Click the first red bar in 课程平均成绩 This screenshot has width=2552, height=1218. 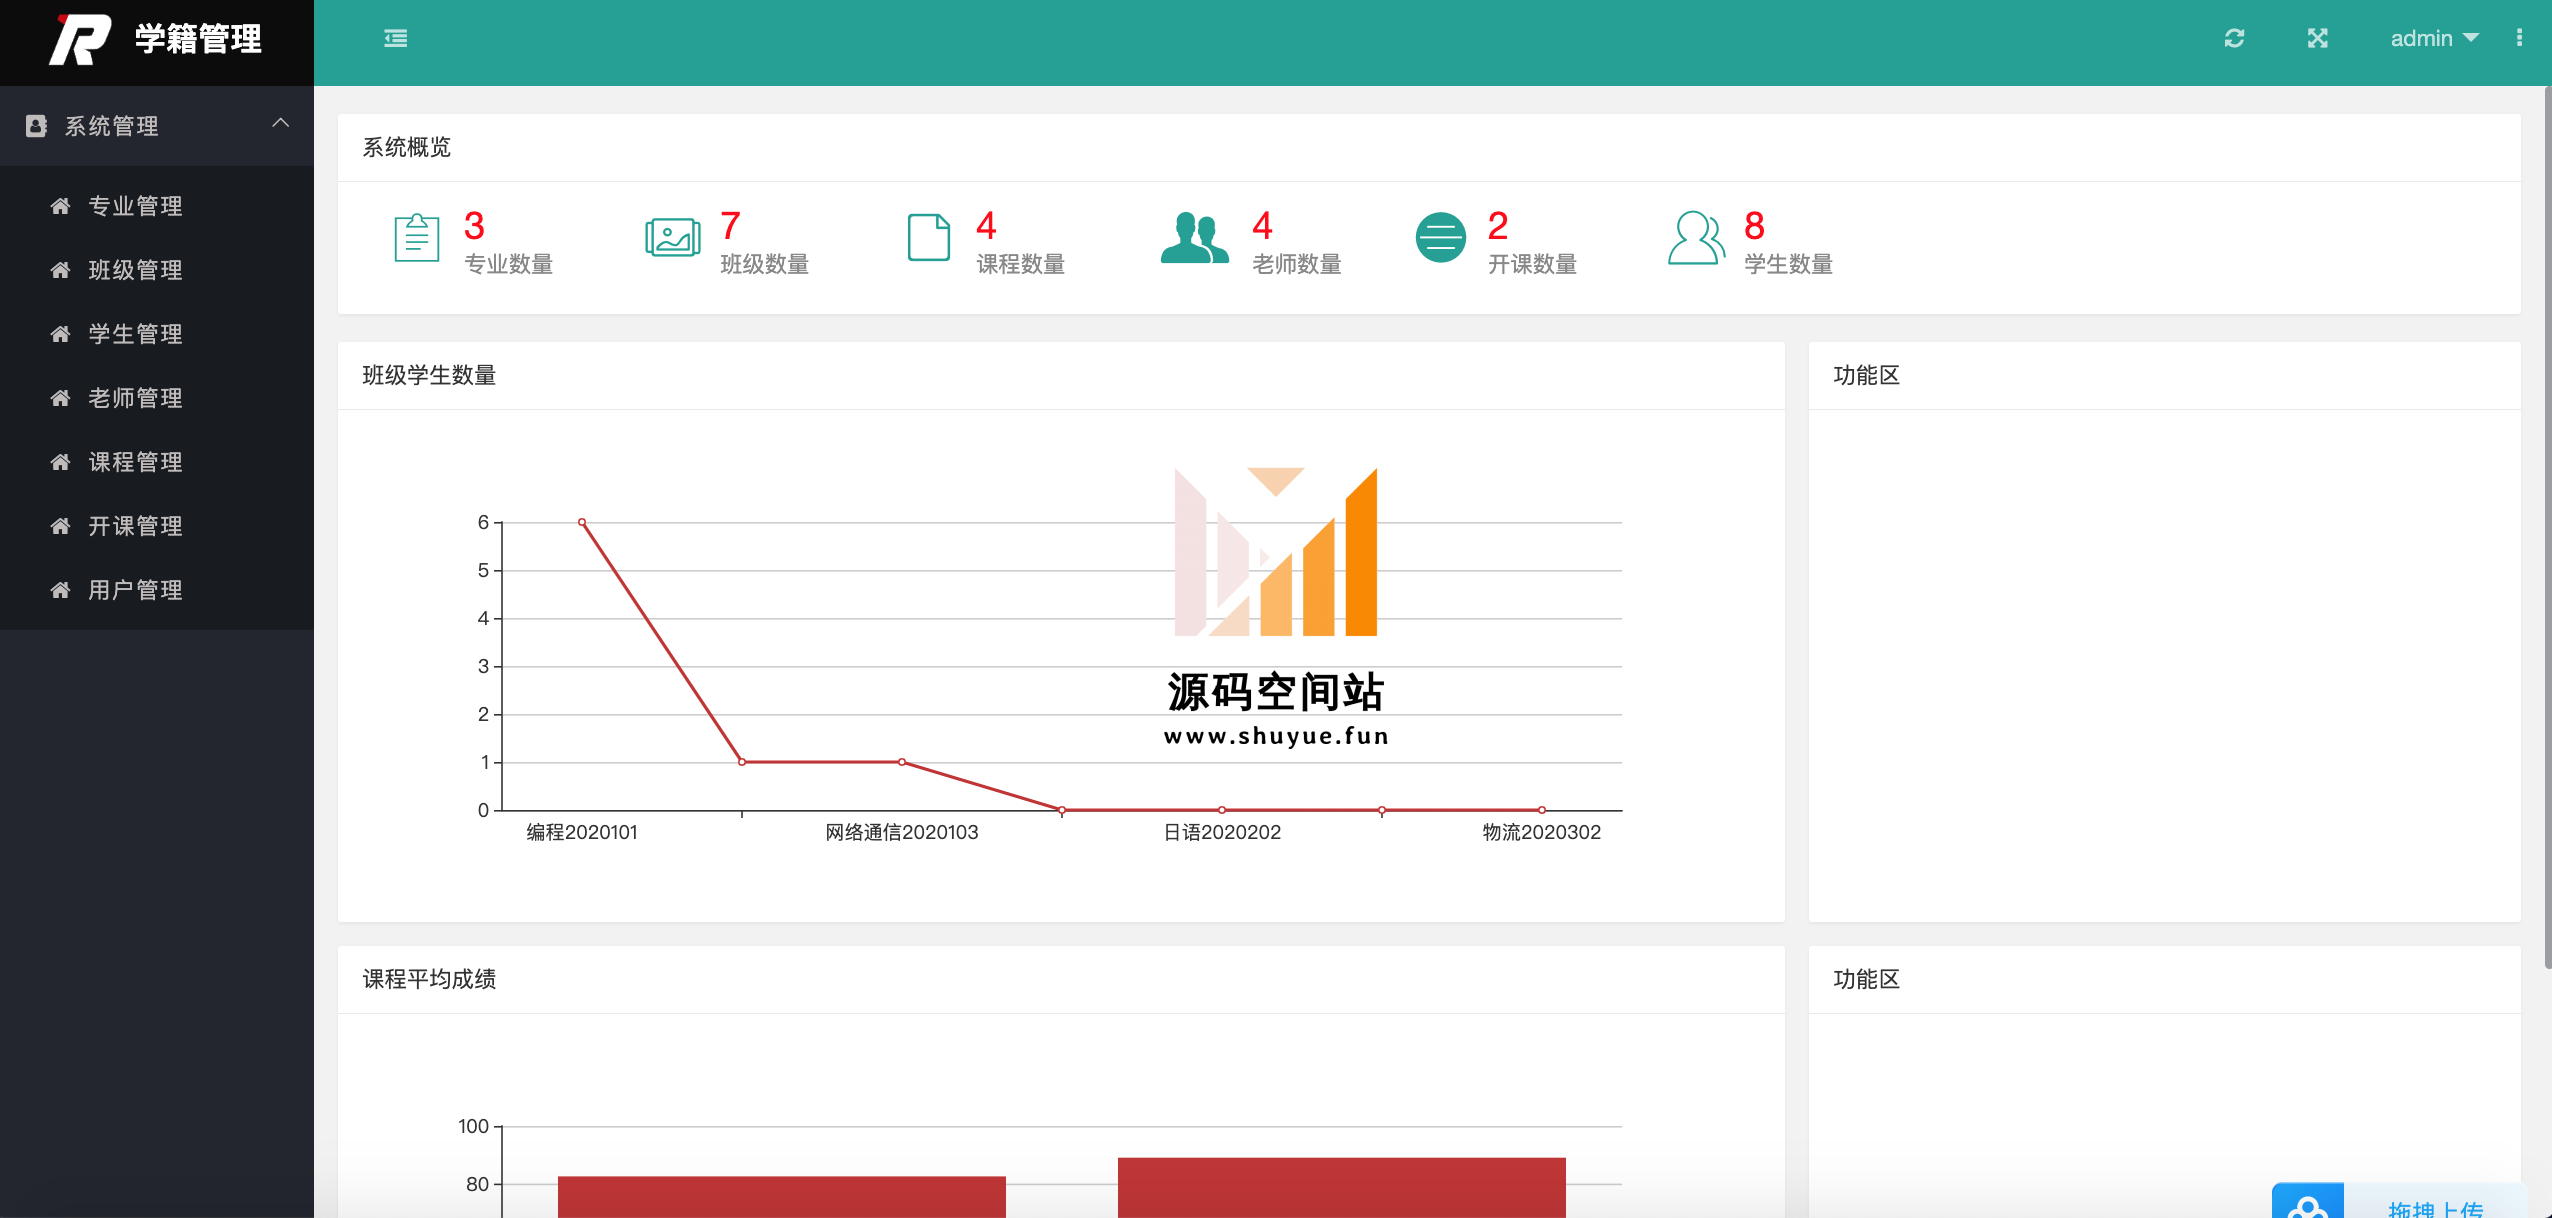pyautogui.click(x=782, y=1197)
